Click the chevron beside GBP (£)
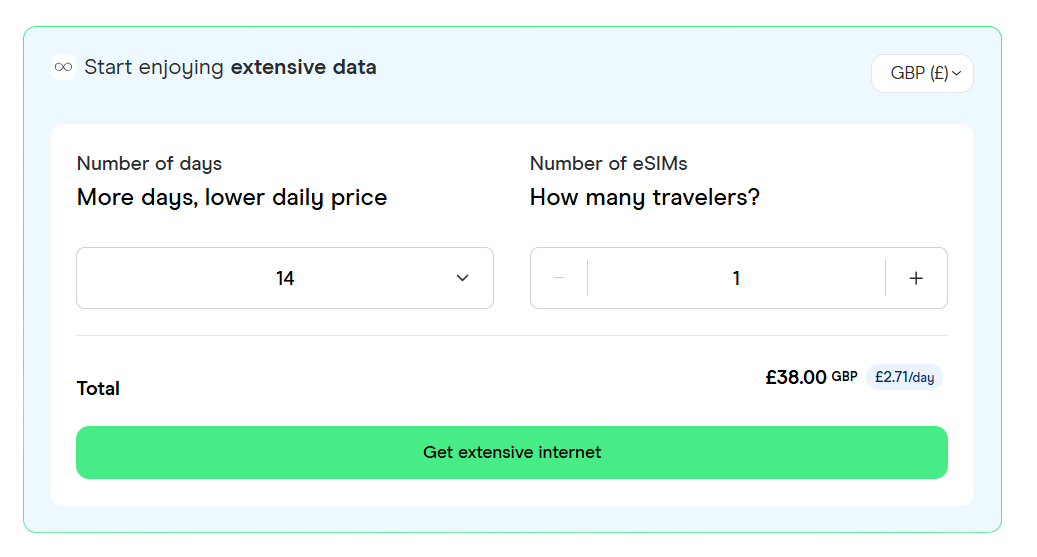This screenshot has width=1037, height=557. coord(956,73)
